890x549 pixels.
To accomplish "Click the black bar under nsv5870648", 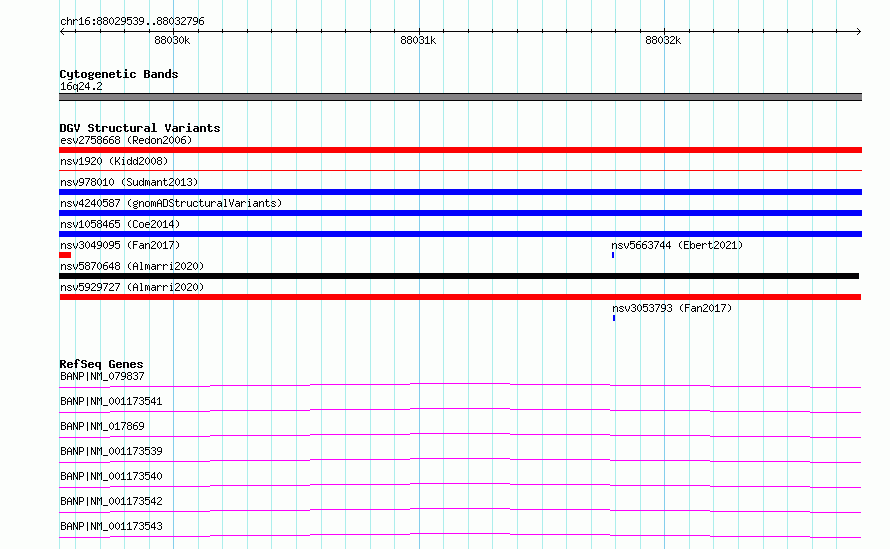I will 459,276.
